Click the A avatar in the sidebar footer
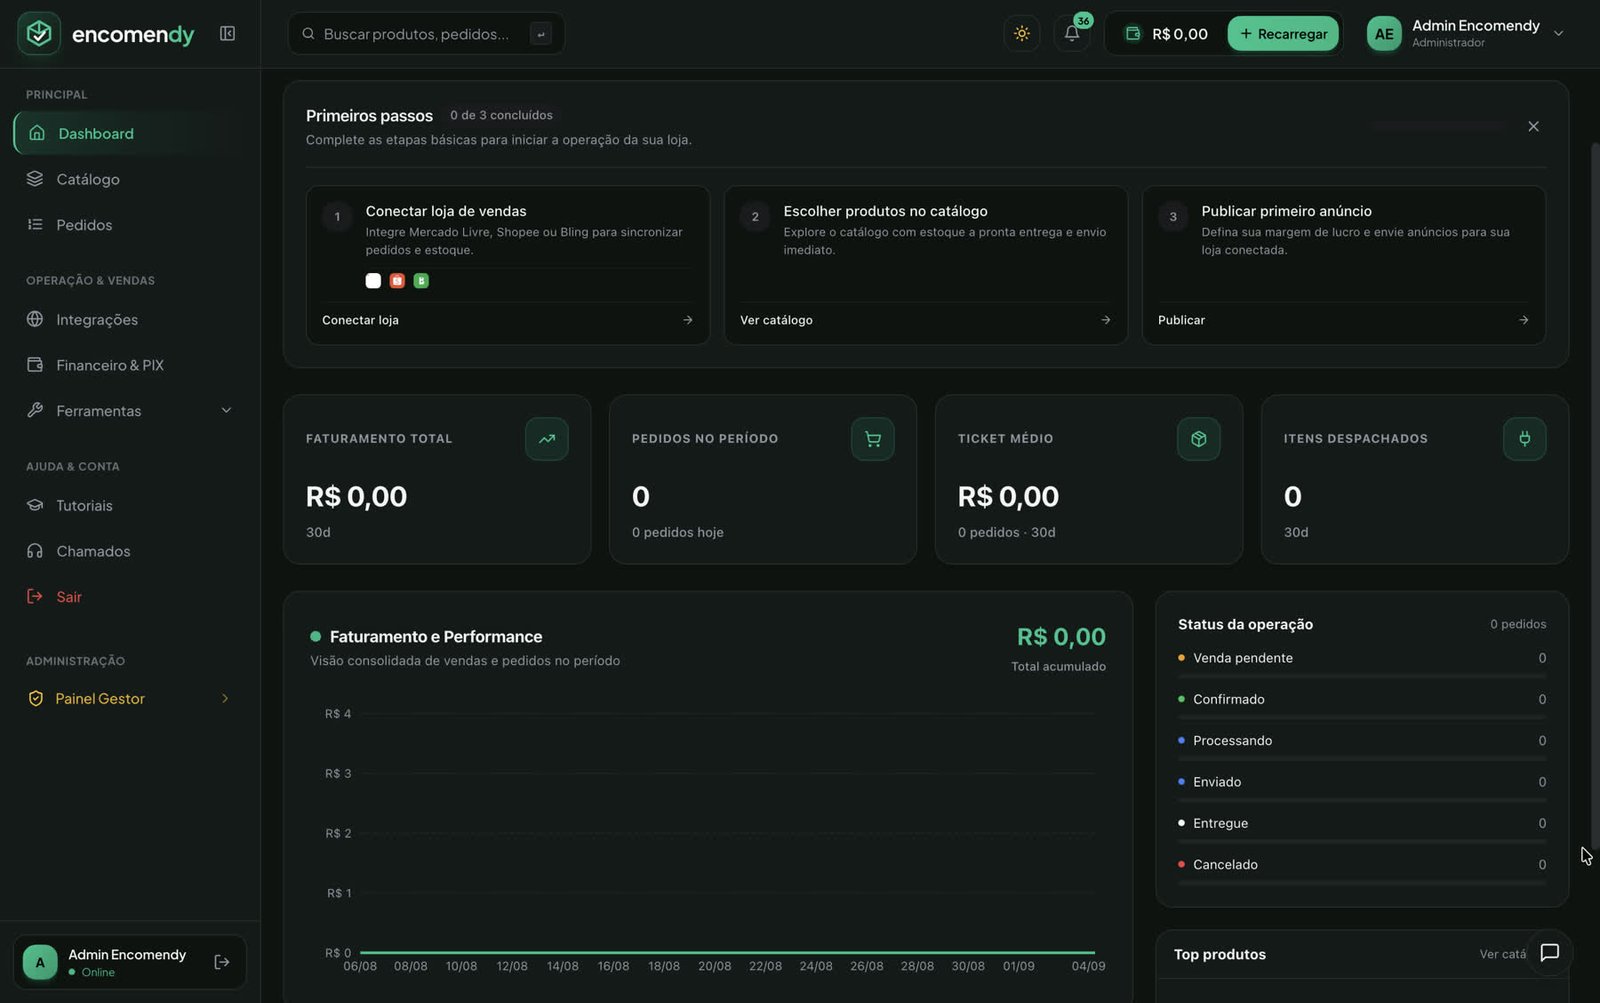This screenshot has width=1600, height=1003. 40,962
